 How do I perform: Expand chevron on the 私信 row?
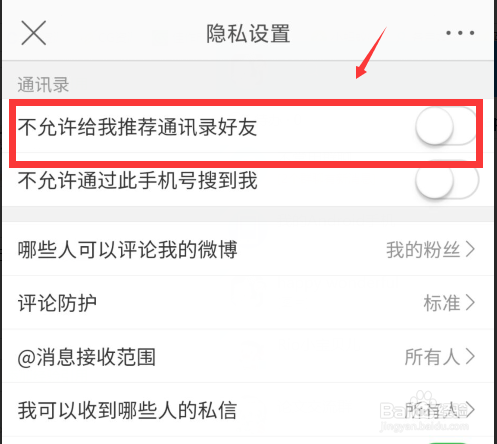pyautogui.click(x=470, y=410)
